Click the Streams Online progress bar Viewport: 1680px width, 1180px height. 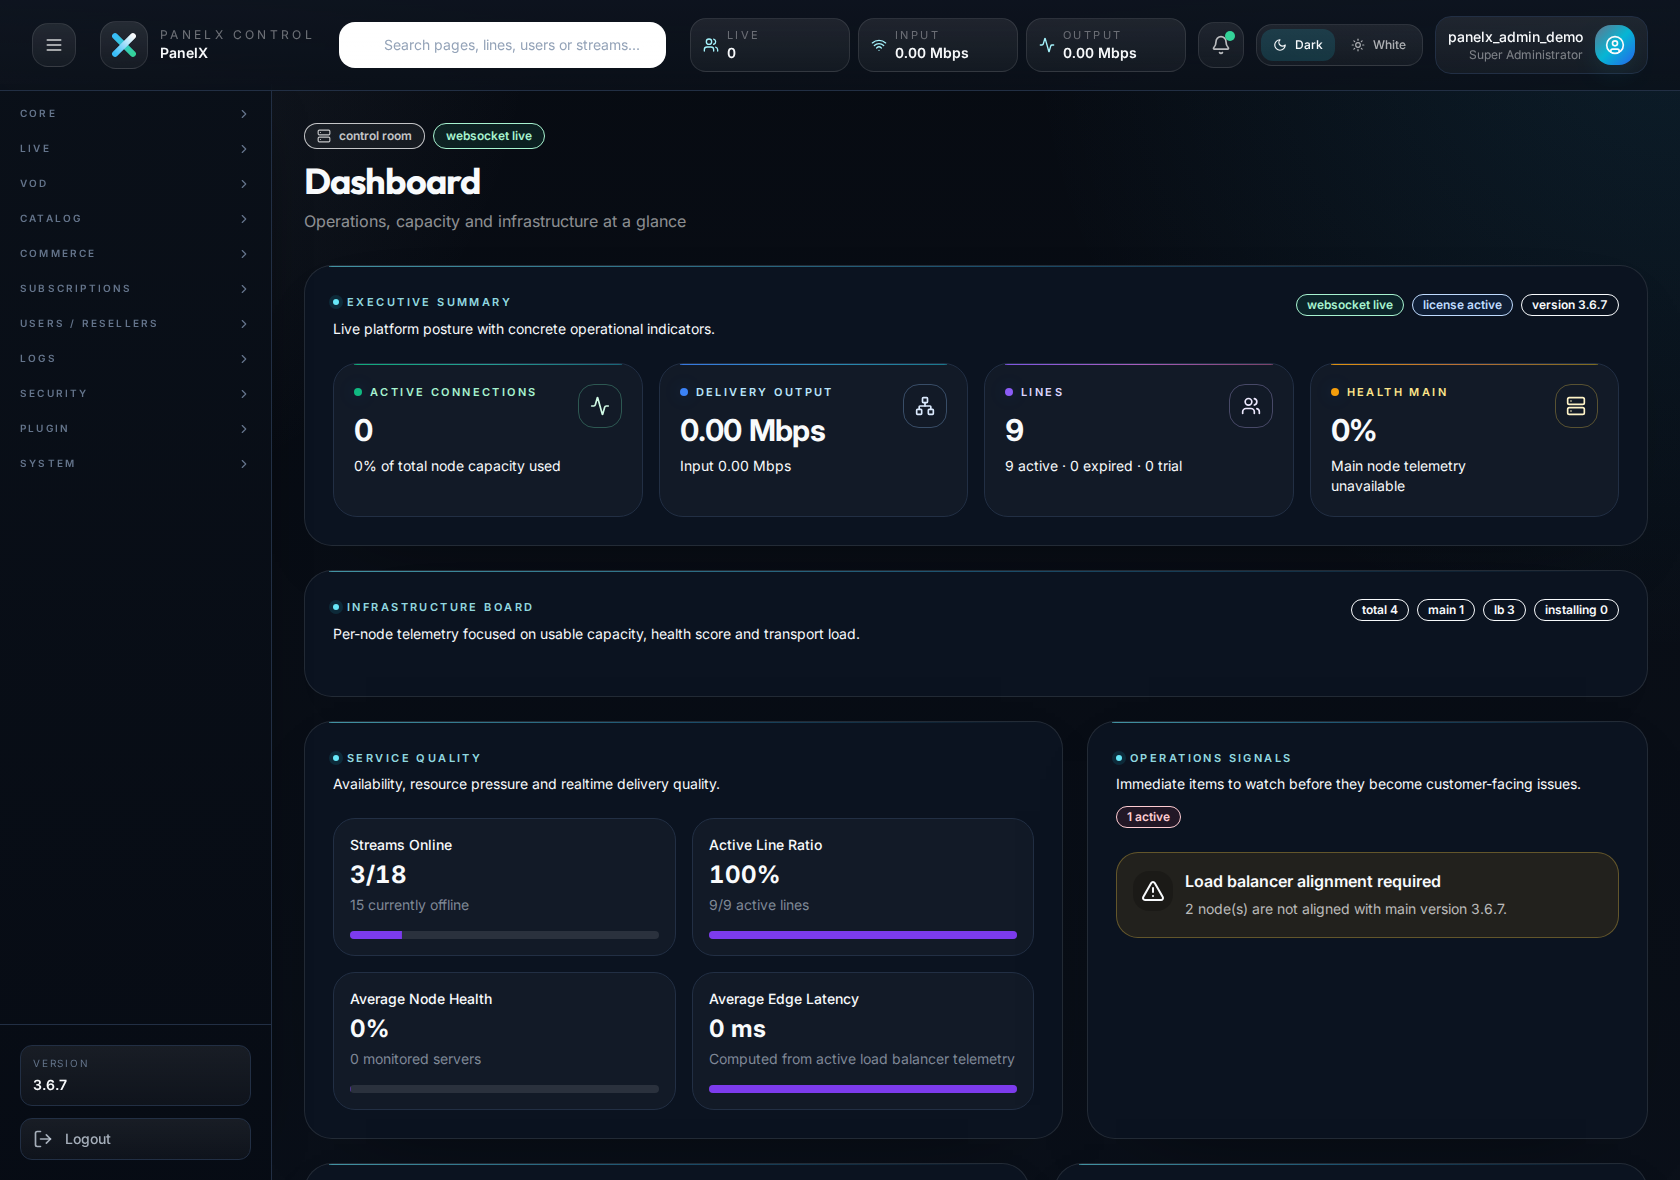pyautogui.click(x=504, y=935)
